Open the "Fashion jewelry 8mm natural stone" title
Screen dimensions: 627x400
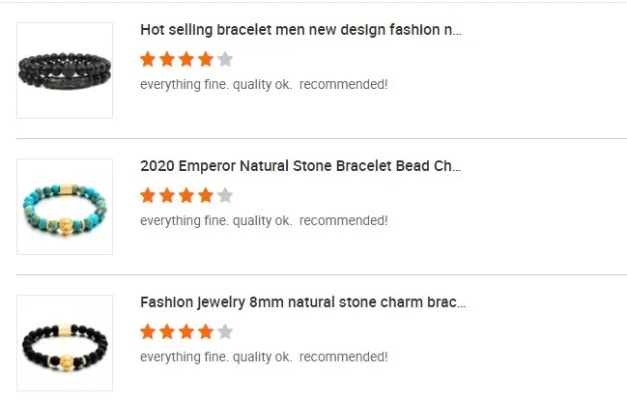tap(302, 302)
